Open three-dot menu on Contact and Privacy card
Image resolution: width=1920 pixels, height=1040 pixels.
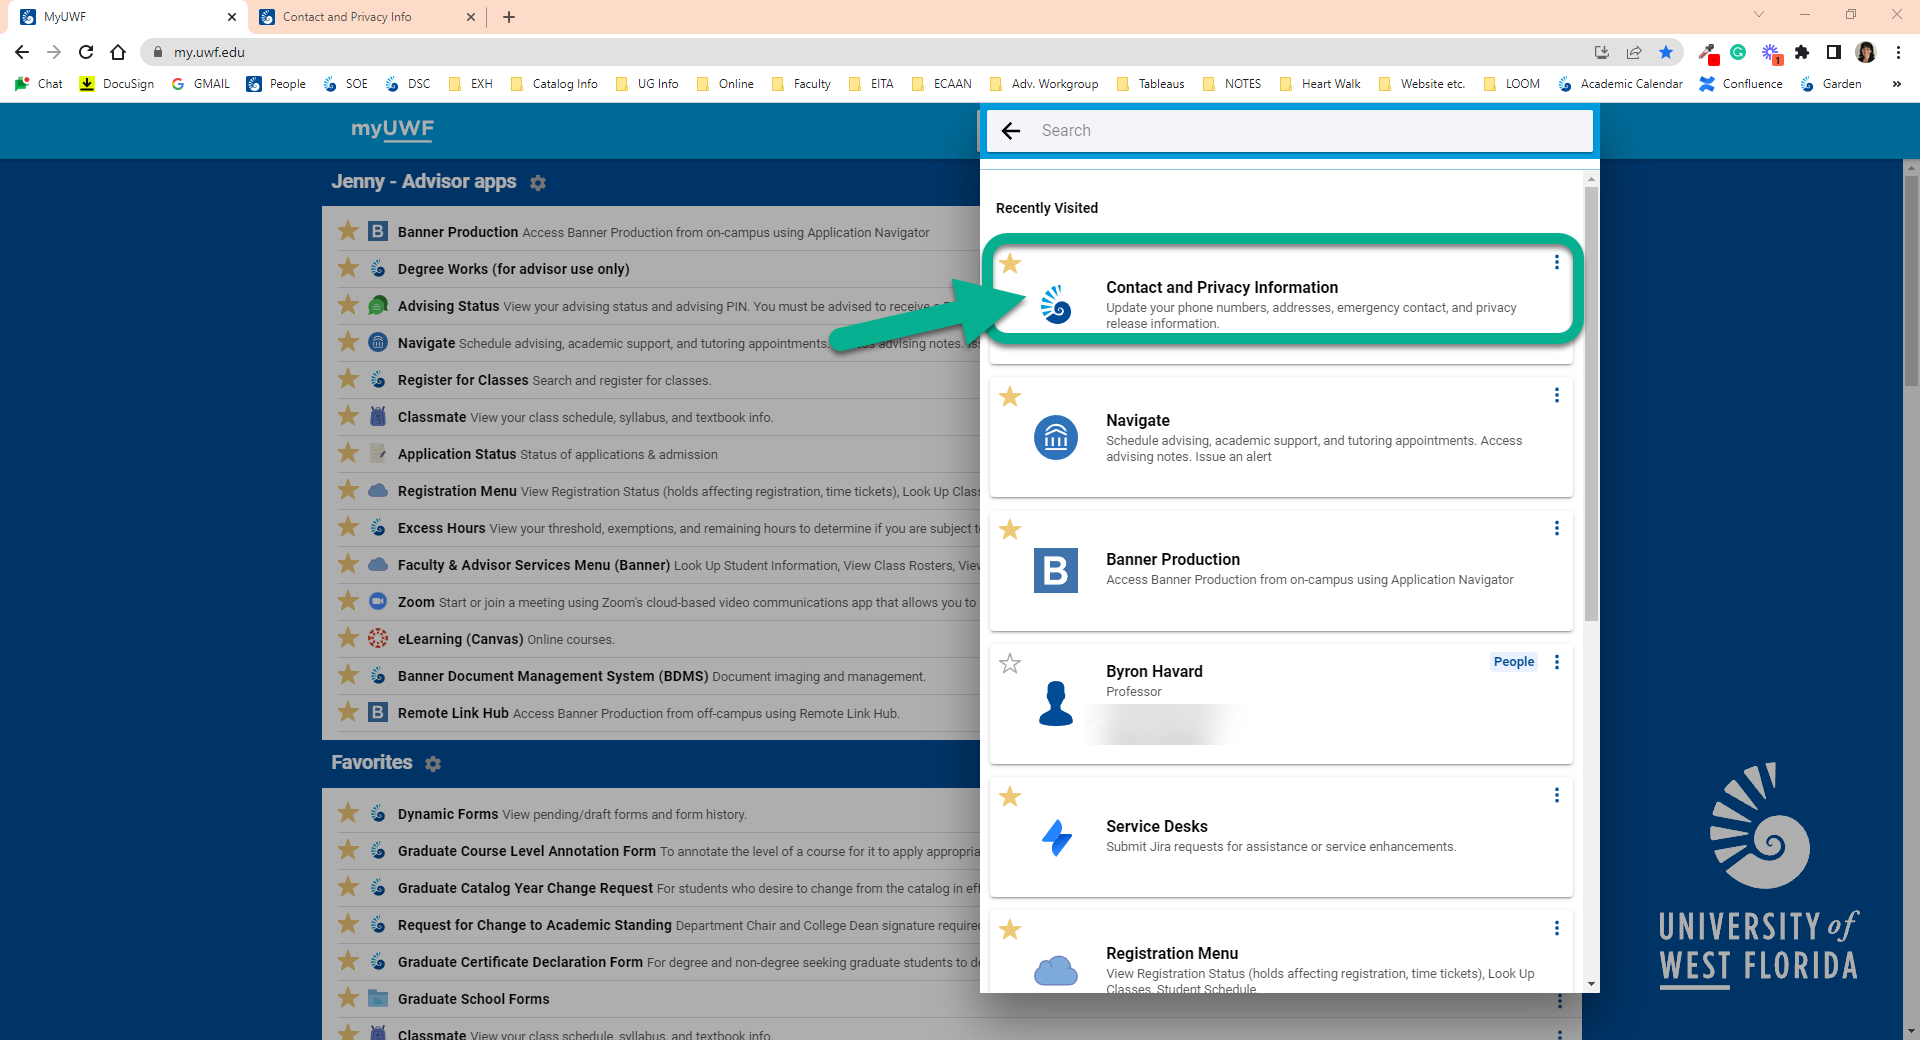pos(1556,262)
